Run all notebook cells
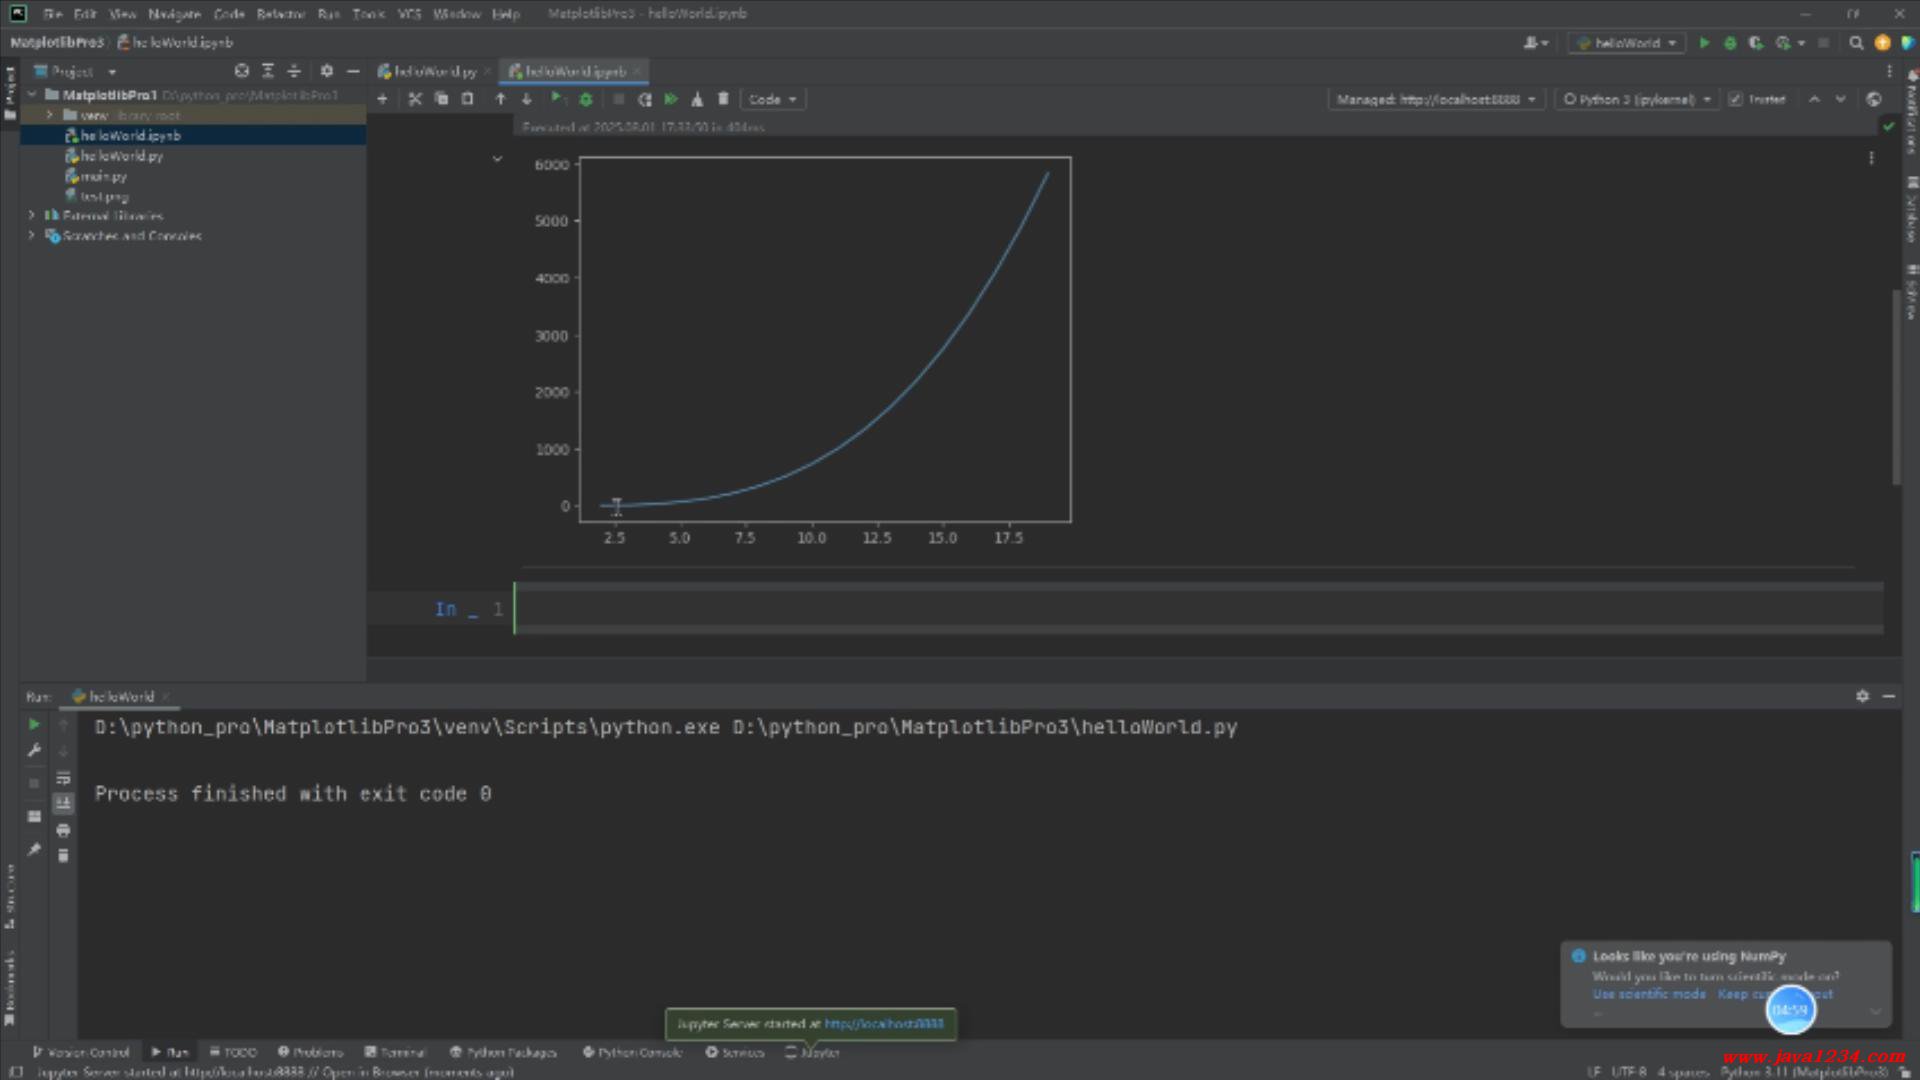The height and width of the screenshot is (1080, 1920). pyautogui.click(x=671, y=99)
